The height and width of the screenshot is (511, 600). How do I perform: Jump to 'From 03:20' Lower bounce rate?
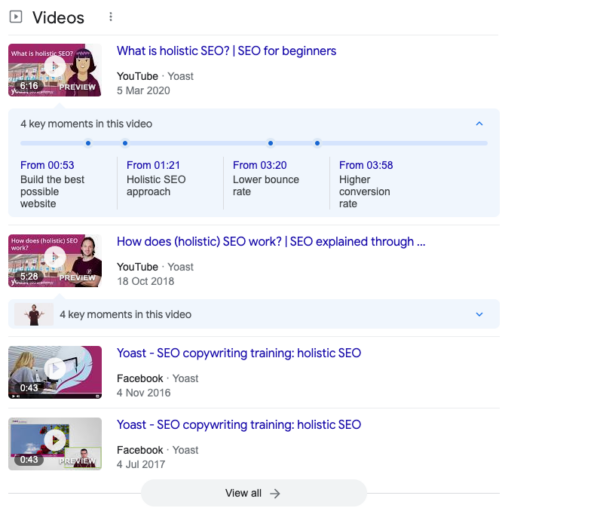click(x=259, y=165)
